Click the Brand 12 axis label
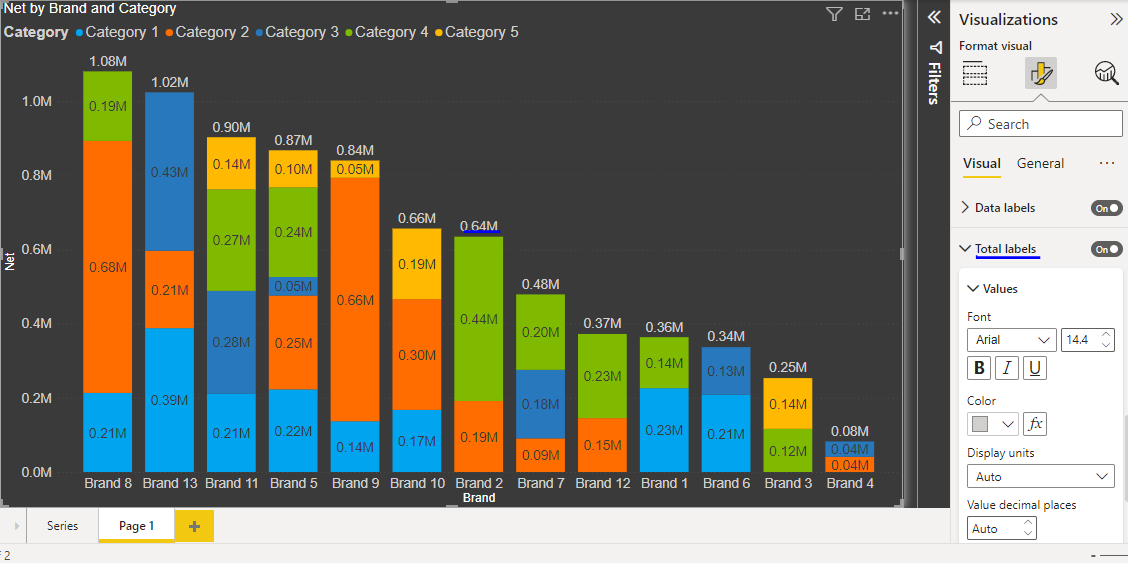 click(x=603, y=483)
